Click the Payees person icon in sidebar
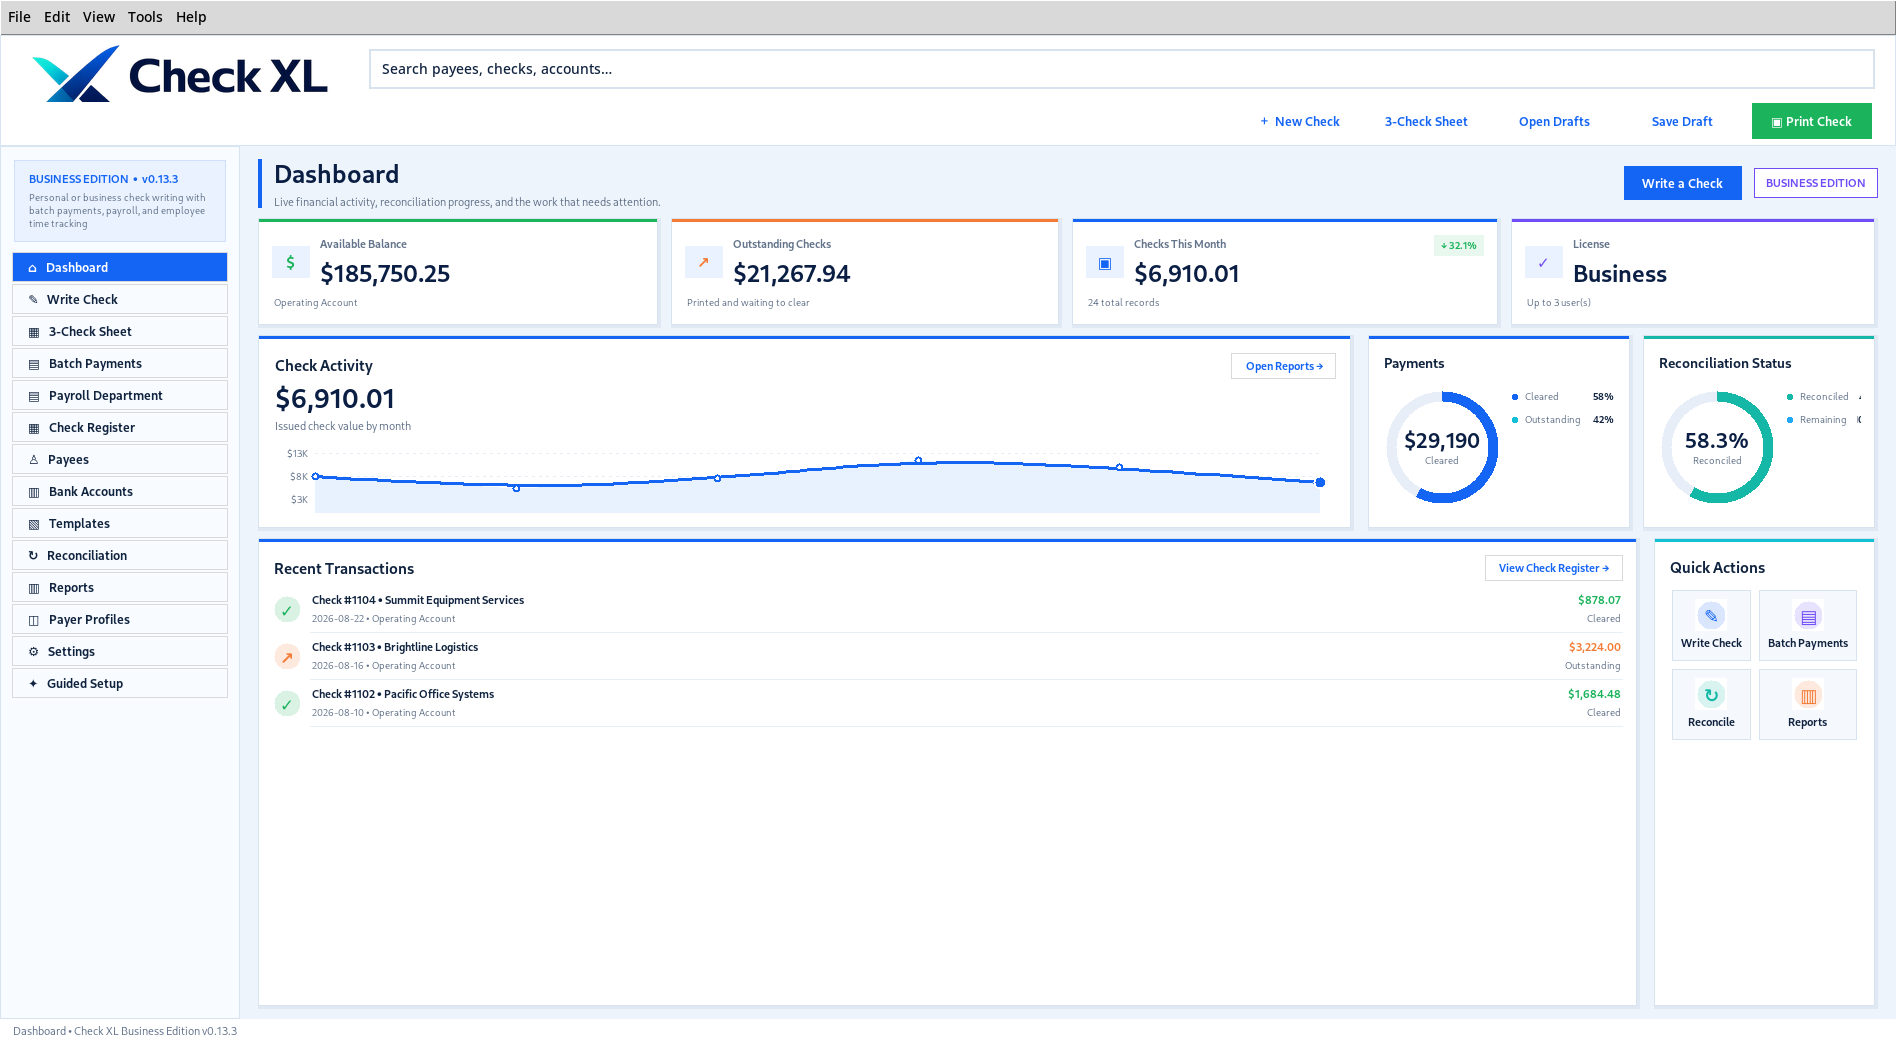Image resolution: width=1896 pixels, height=1043 pixels. coord(33,459)
